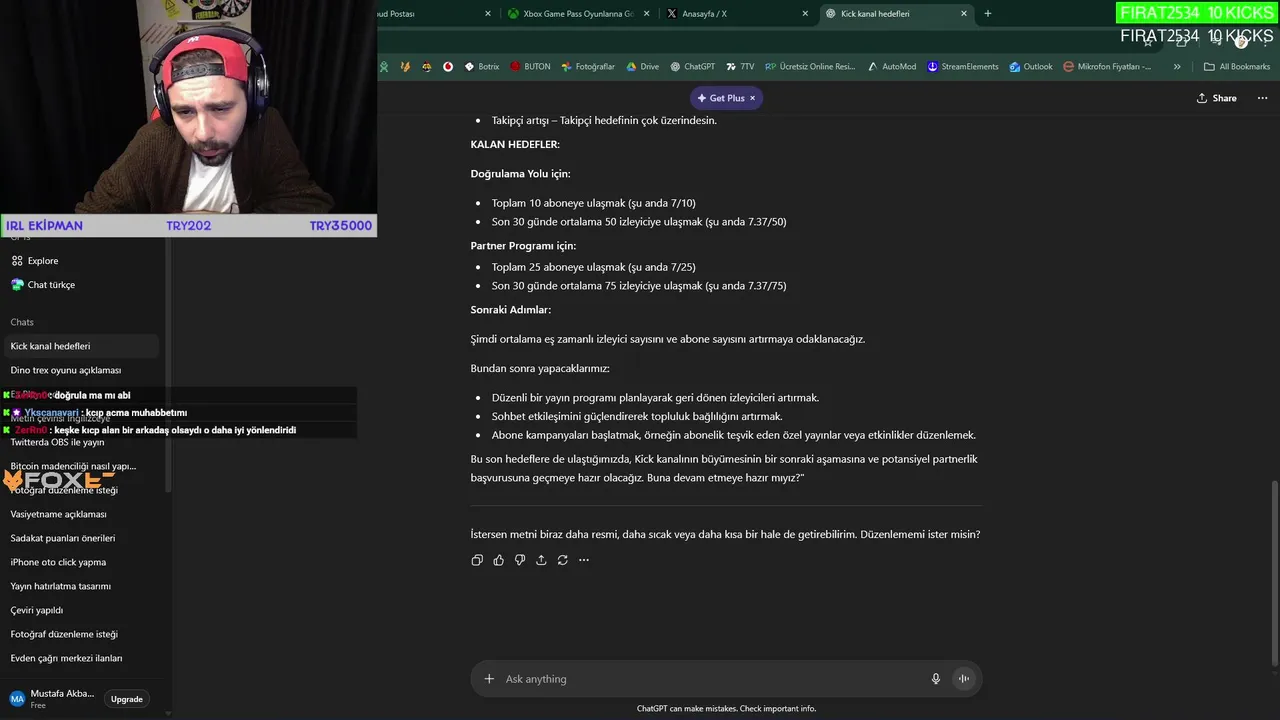Open a new browser tab

988,14
